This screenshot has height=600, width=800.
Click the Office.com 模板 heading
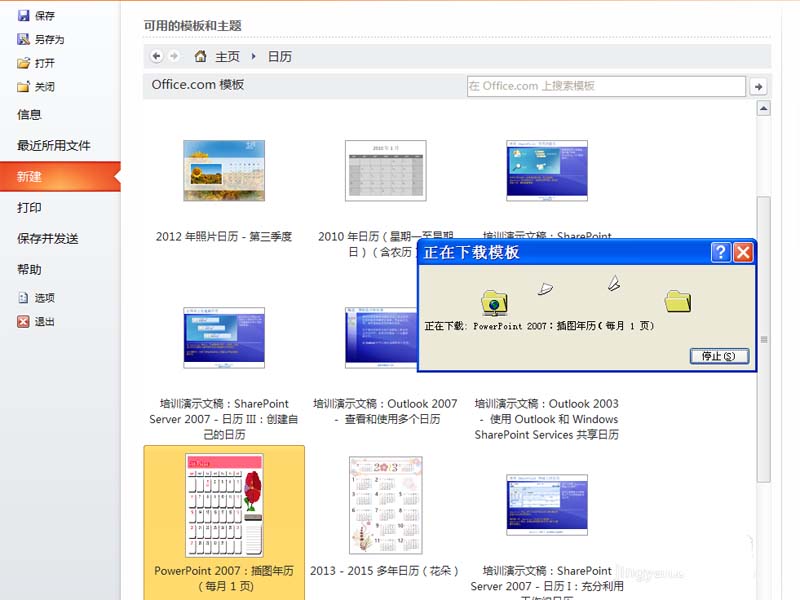click(198, 85)
